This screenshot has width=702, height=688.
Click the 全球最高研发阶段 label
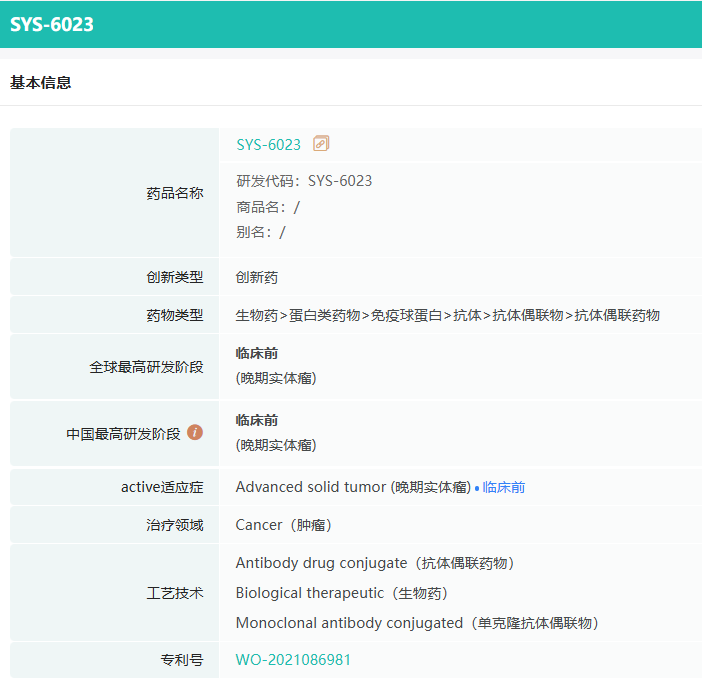point(146,367)
